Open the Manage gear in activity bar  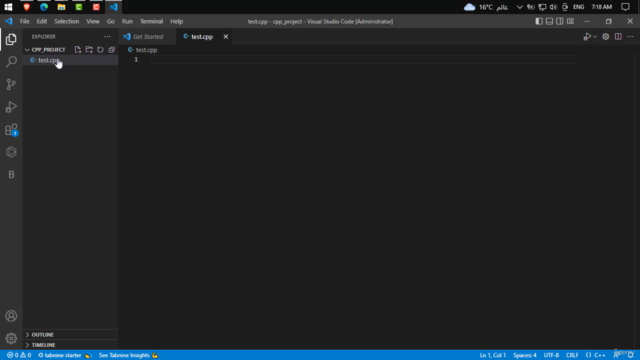coord(11,338)
